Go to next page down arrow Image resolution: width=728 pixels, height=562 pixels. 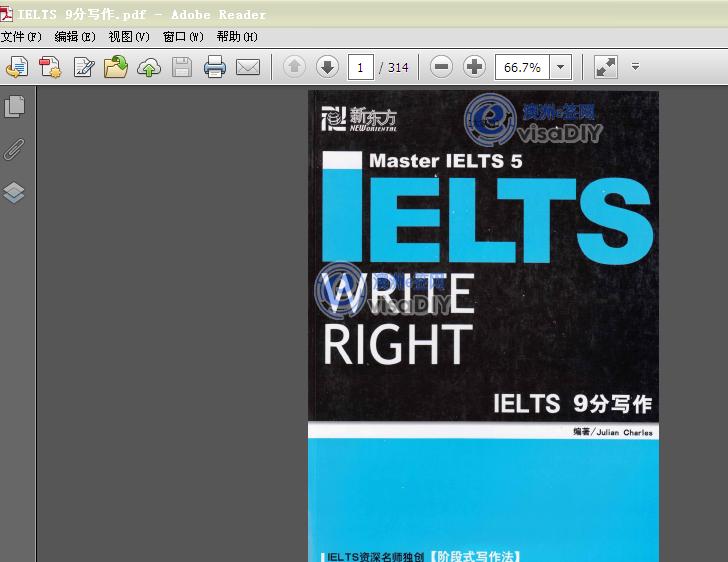[x=327, y=67]
